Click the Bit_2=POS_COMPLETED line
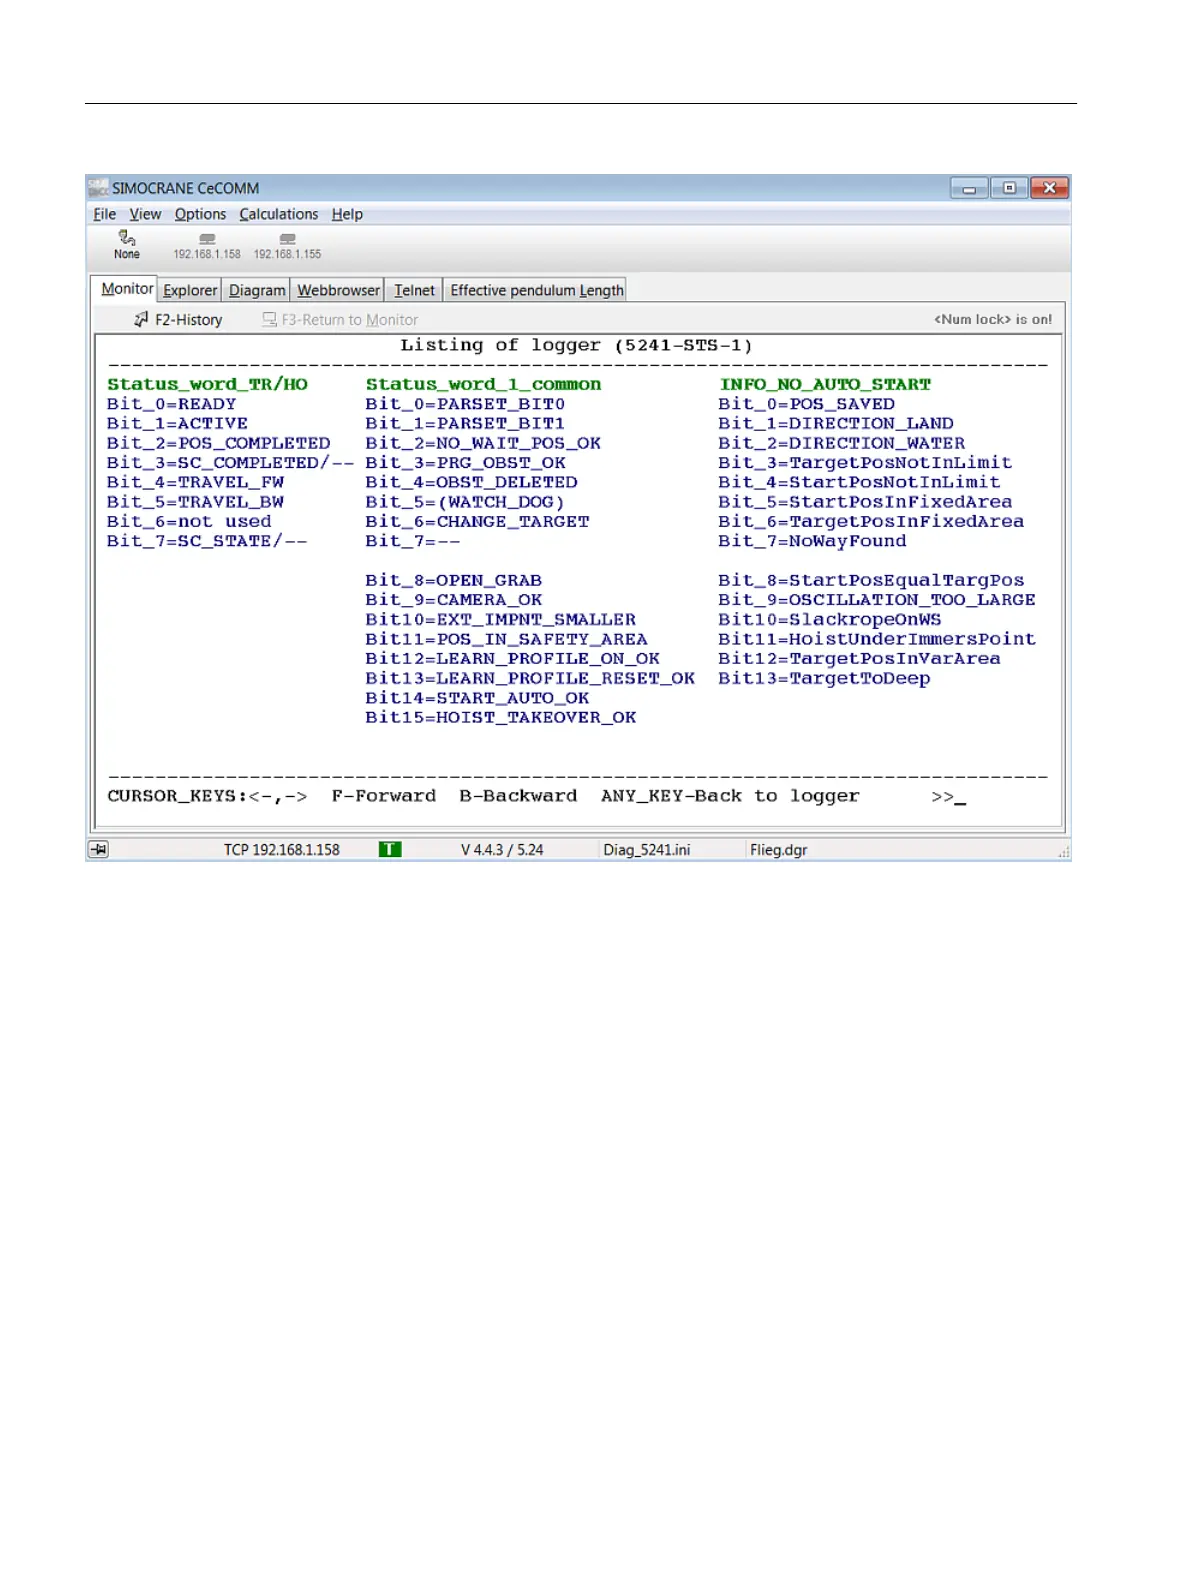Screen dimensions: 1191x1587 point(218,443)
